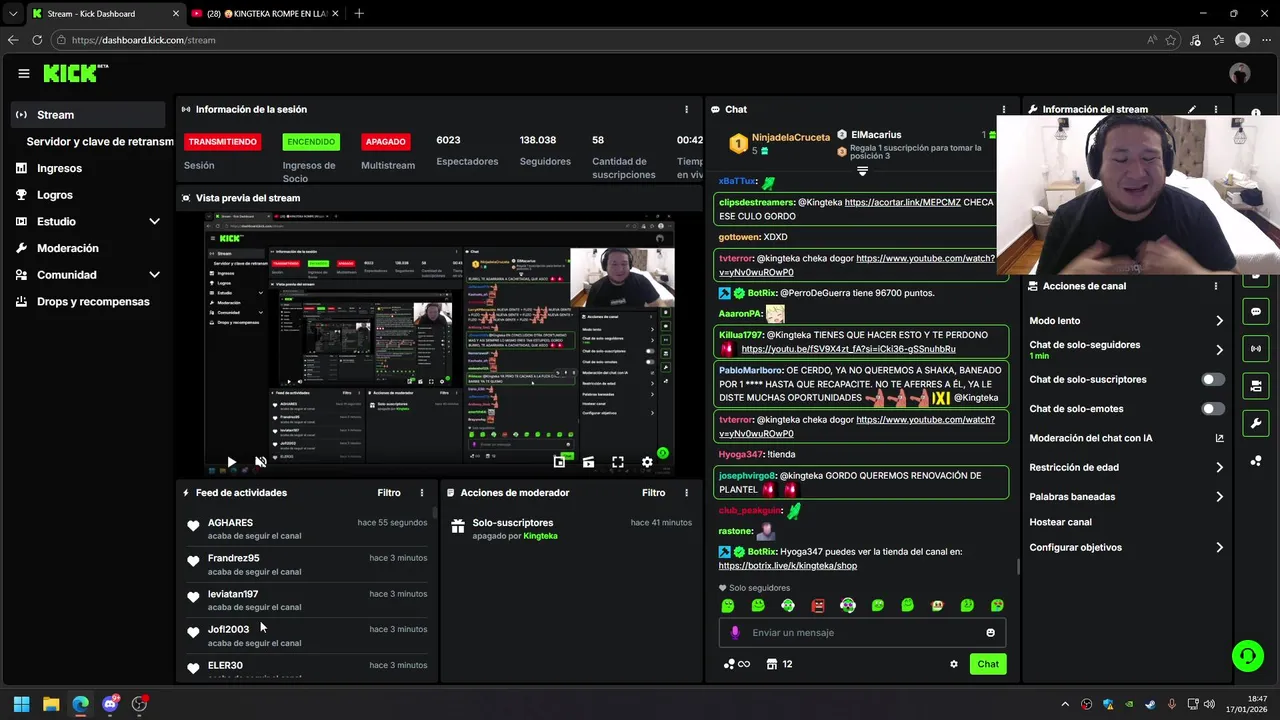Toggle Chat de solo-suscriptores switch
The height and width of the screenshot is (720, 1280).
click(1213, 380)
